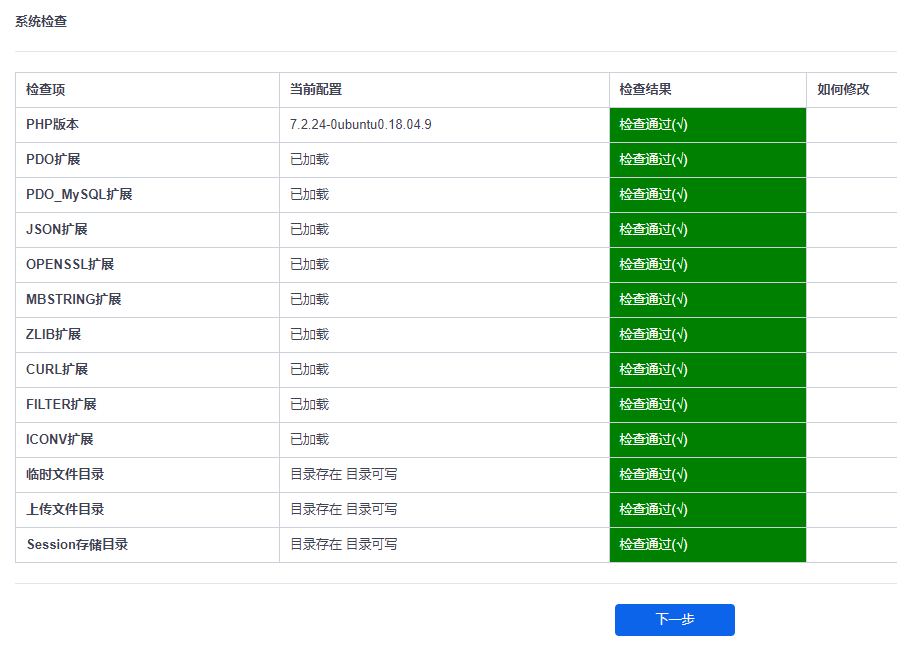Select the PHP version 7.2.24-0ubuntu0.18.04.9 text
The image size is (897, 647).
coord(360,125)
